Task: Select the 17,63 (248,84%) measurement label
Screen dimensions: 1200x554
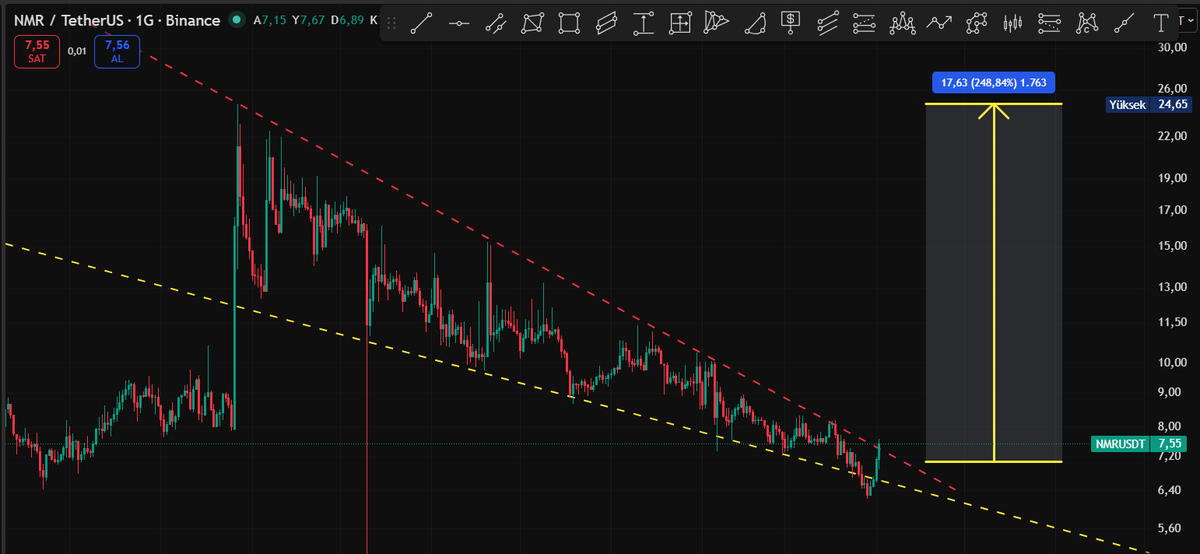Action: 993,84
